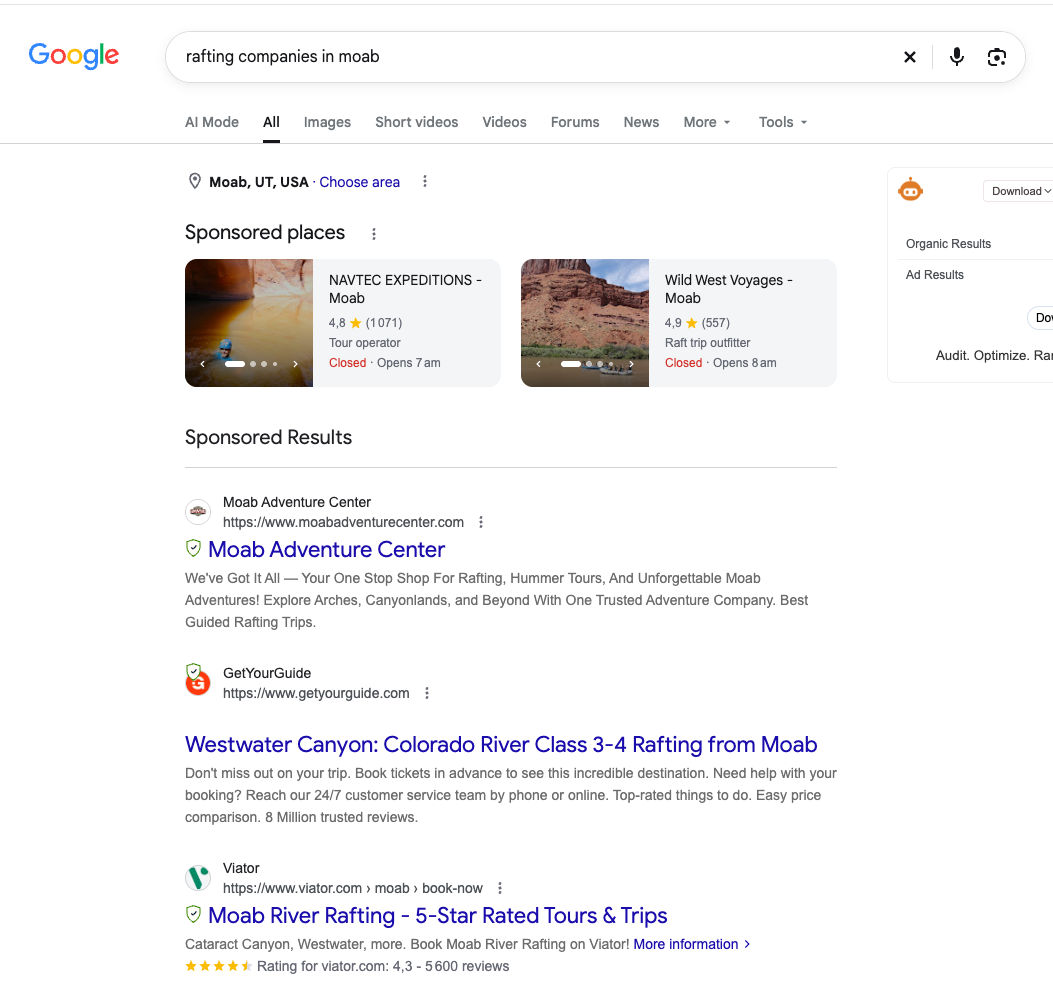The image size is (1053, 996).
Task: Click NAVTEC's 4,8 (1 071) rating text
Action: [365, 323]
